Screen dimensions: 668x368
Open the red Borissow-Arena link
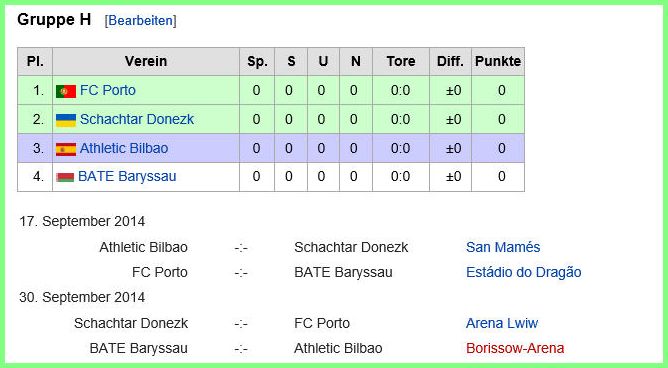pos(515,348)
